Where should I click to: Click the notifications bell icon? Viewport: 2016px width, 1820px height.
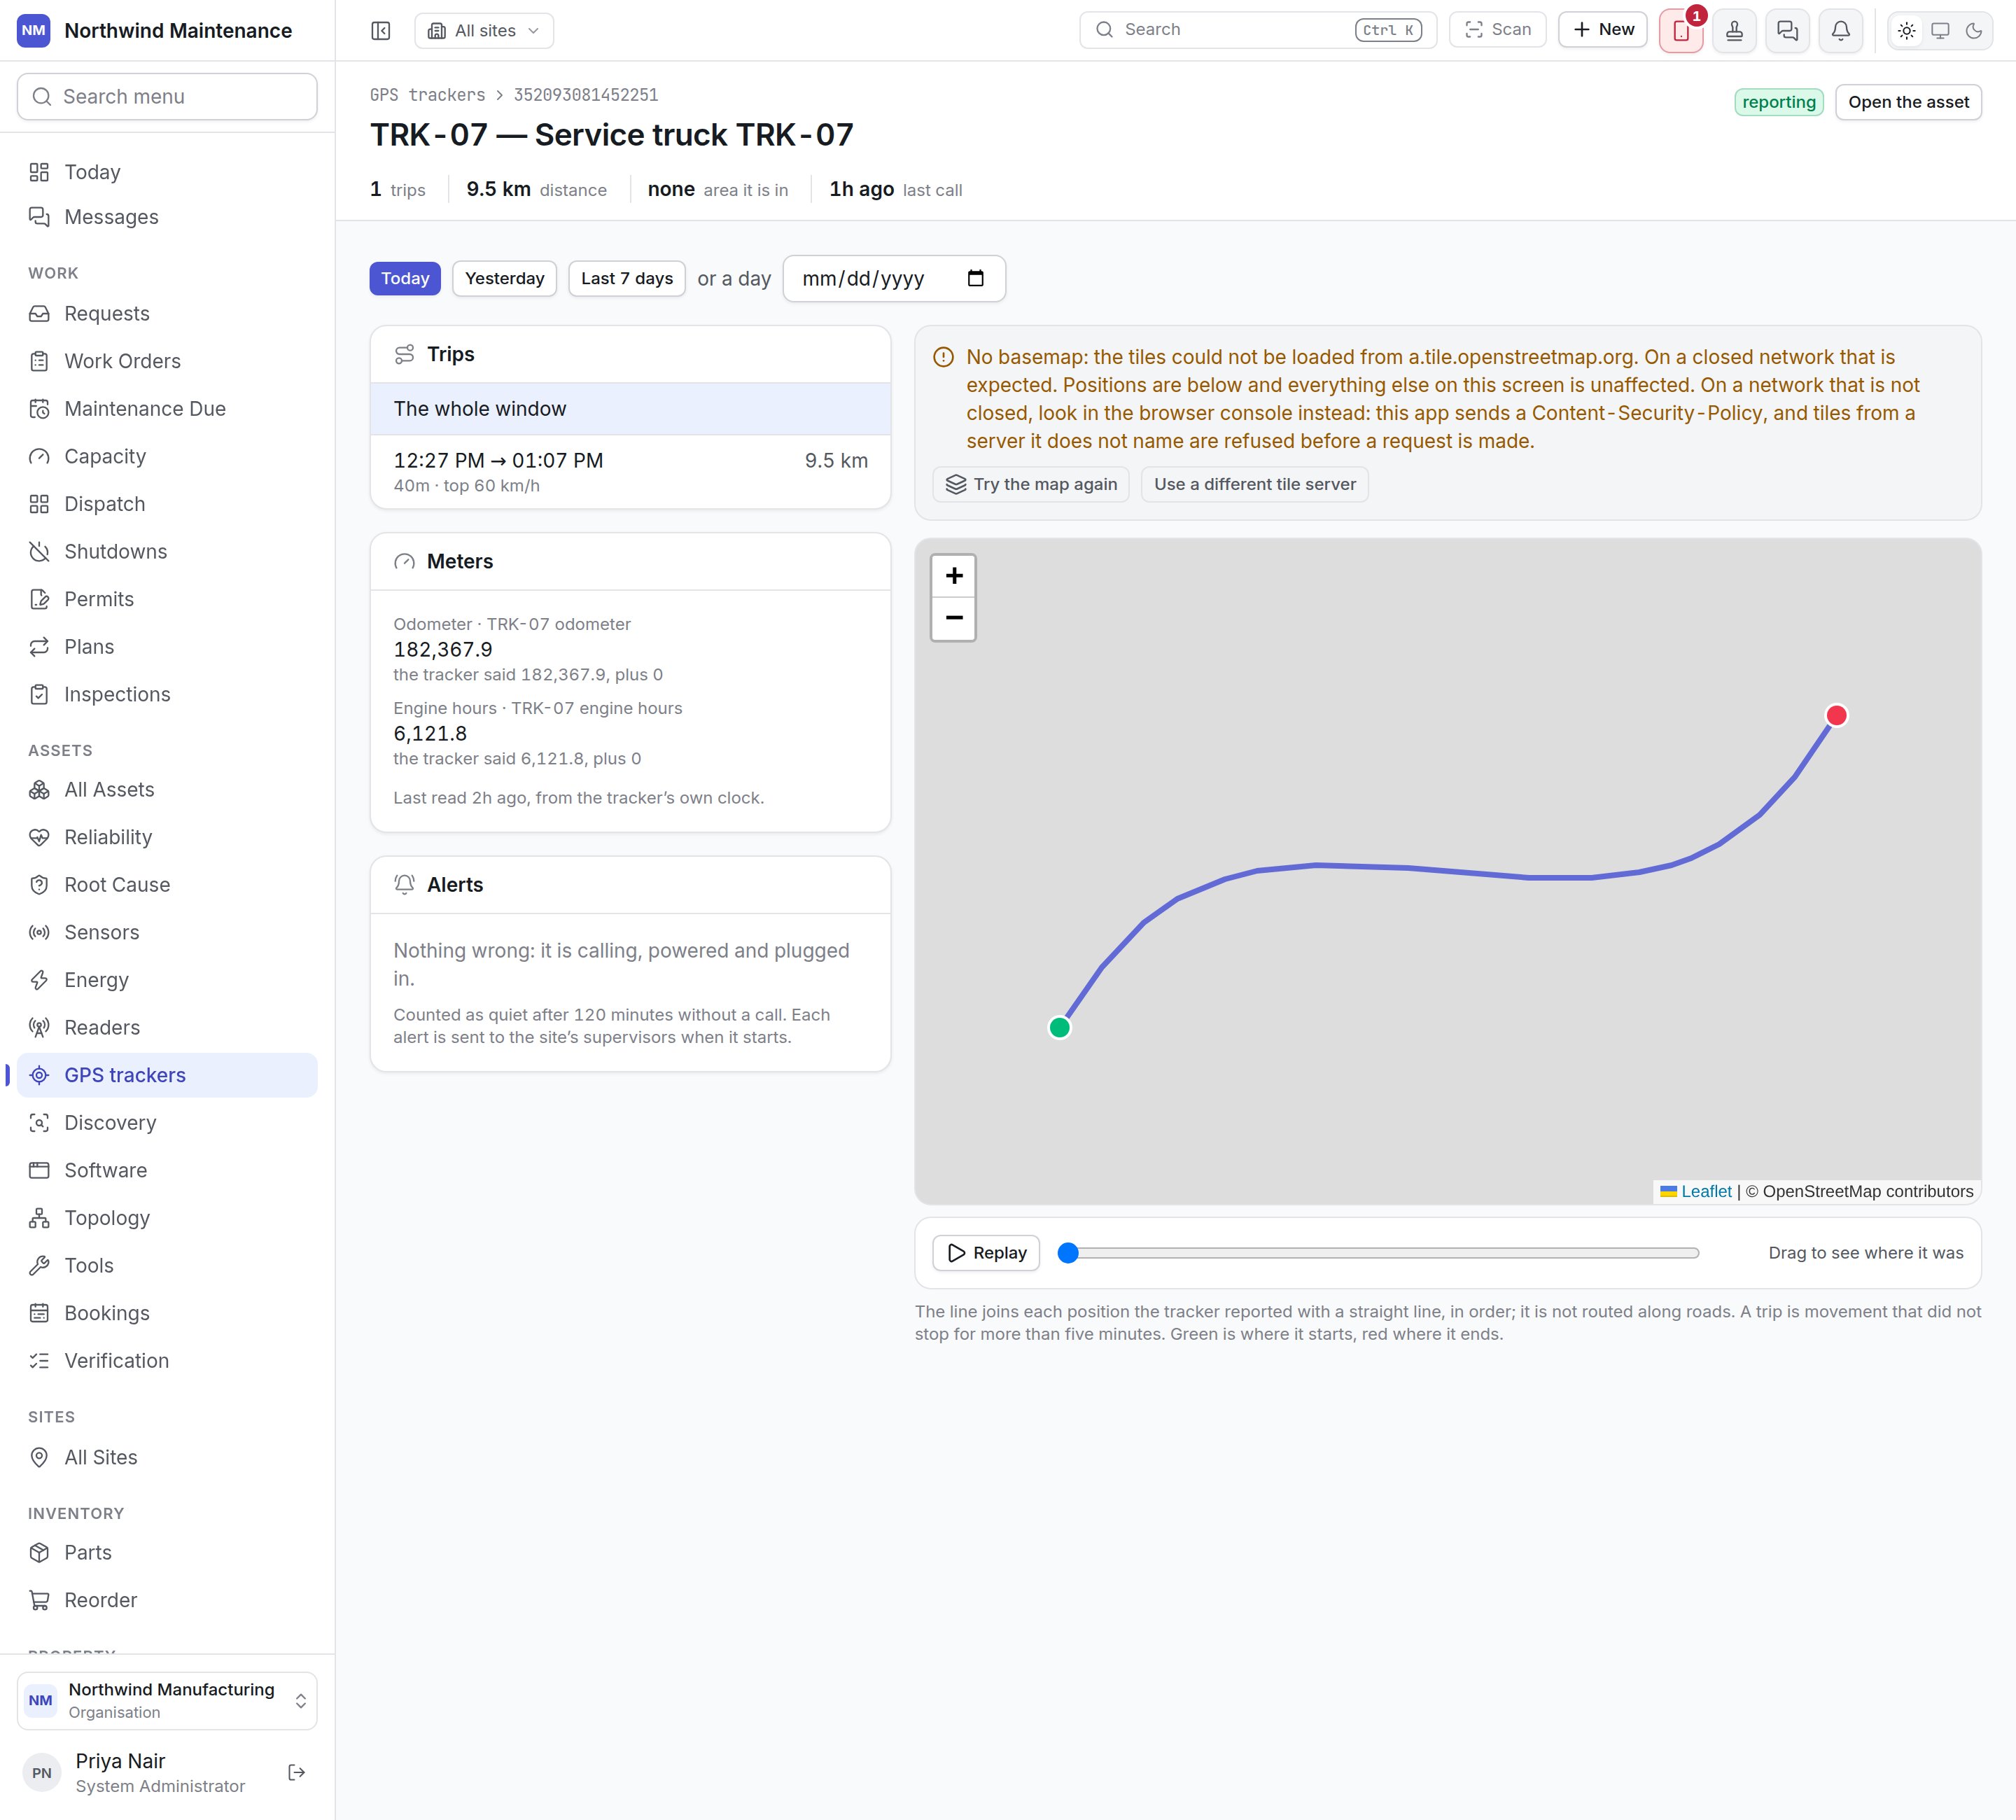(x=1840, y=30)
